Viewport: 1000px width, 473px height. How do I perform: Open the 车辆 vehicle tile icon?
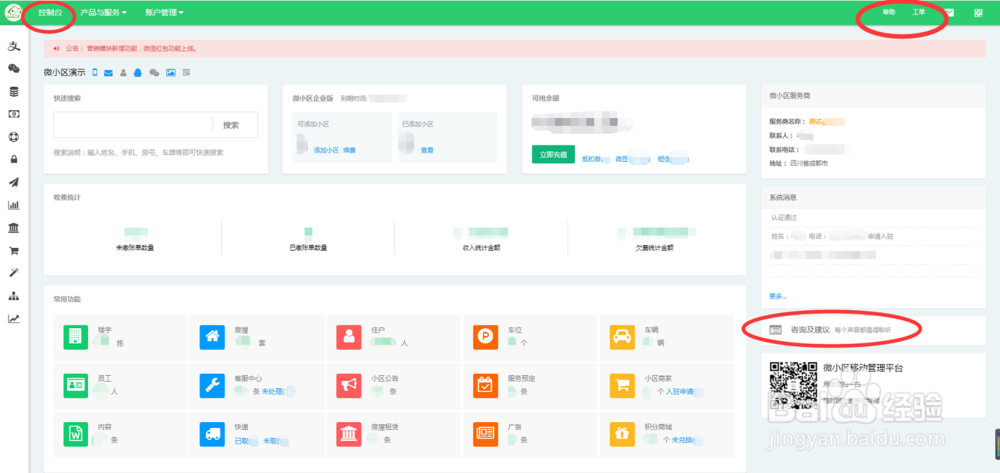coord(622,337)
